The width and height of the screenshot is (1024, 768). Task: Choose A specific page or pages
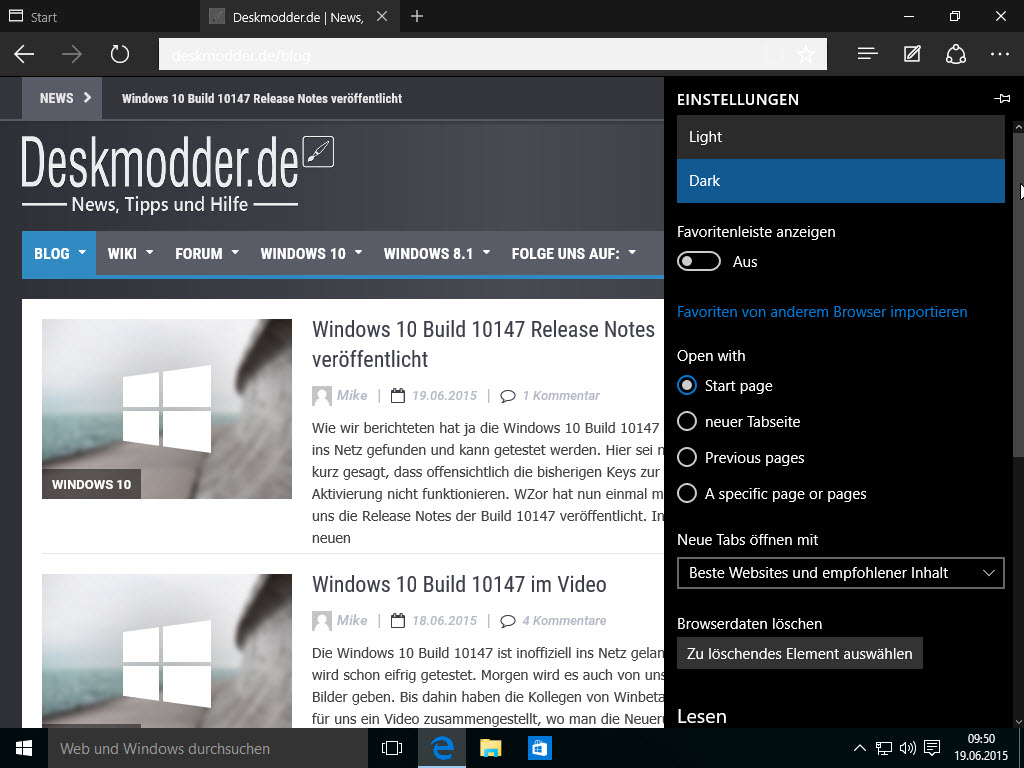687,493
